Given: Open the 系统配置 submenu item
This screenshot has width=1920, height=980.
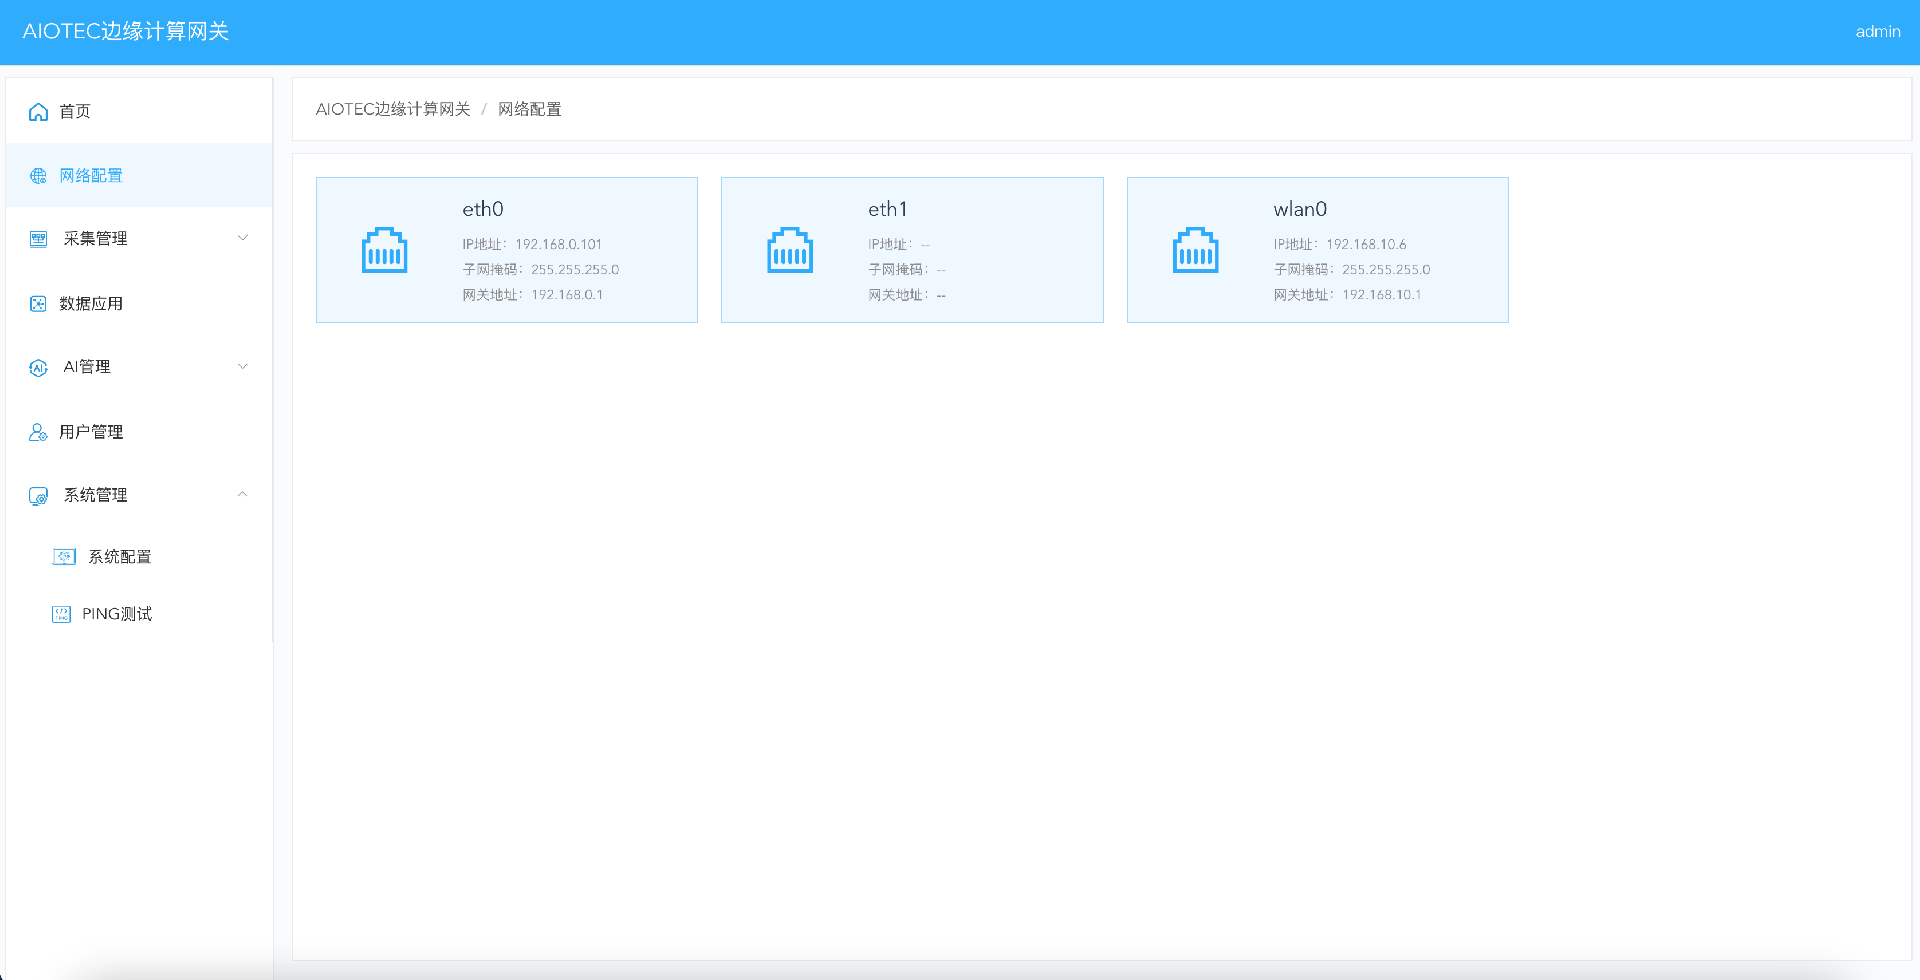Looking at the screenshot, I should pyautogui.click(x=119, y=557).
